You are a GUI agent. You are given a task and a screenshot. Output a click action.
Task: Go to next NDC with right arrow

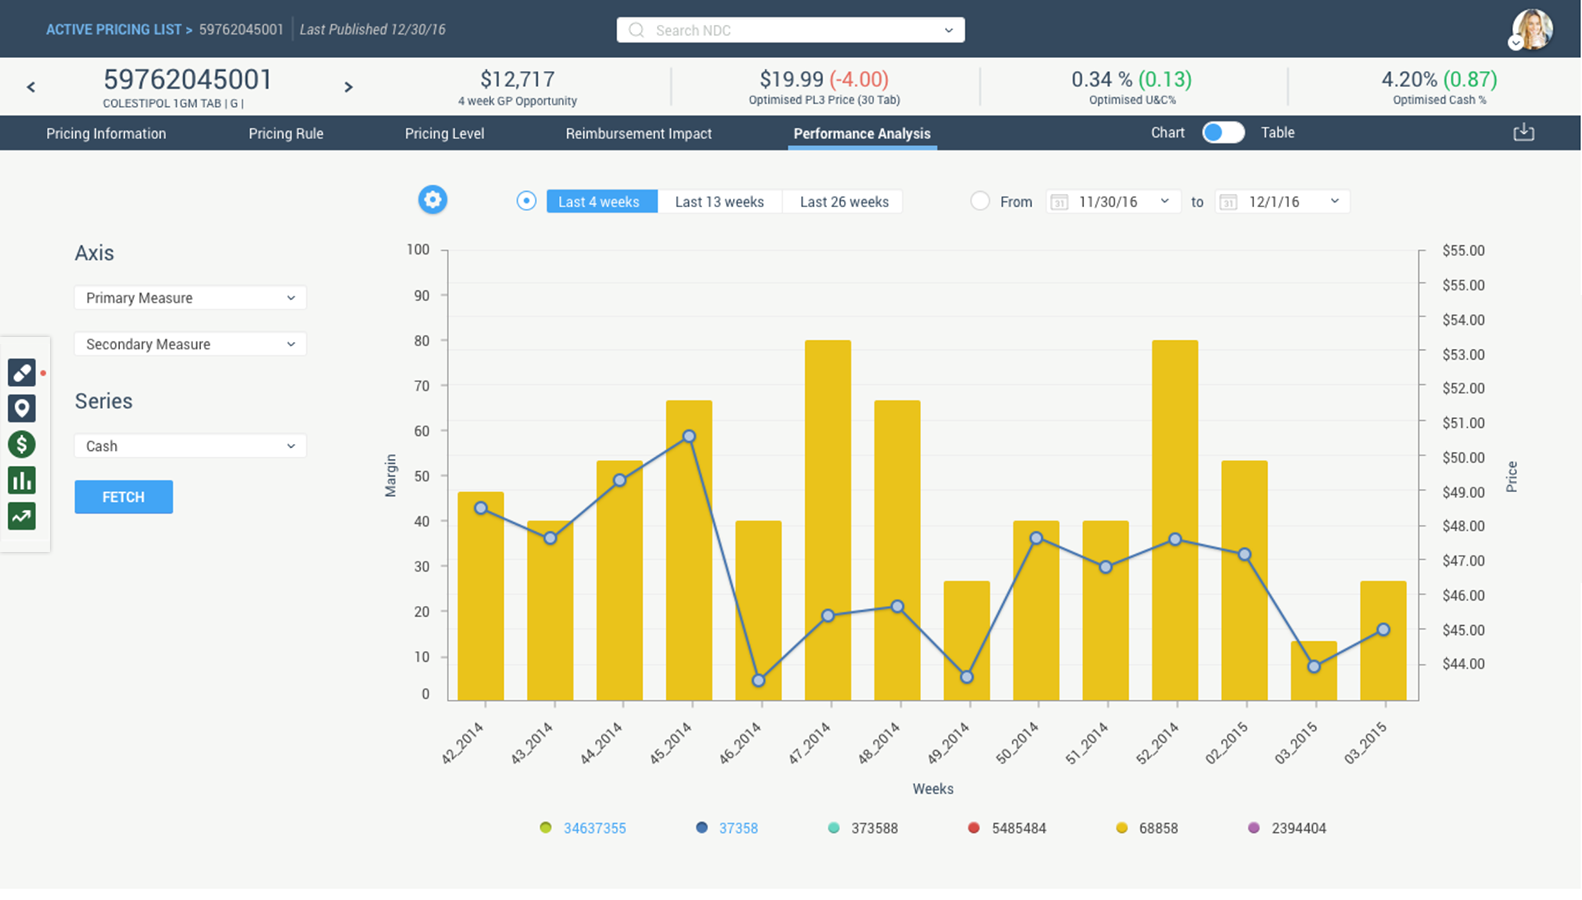pos(348,87)
